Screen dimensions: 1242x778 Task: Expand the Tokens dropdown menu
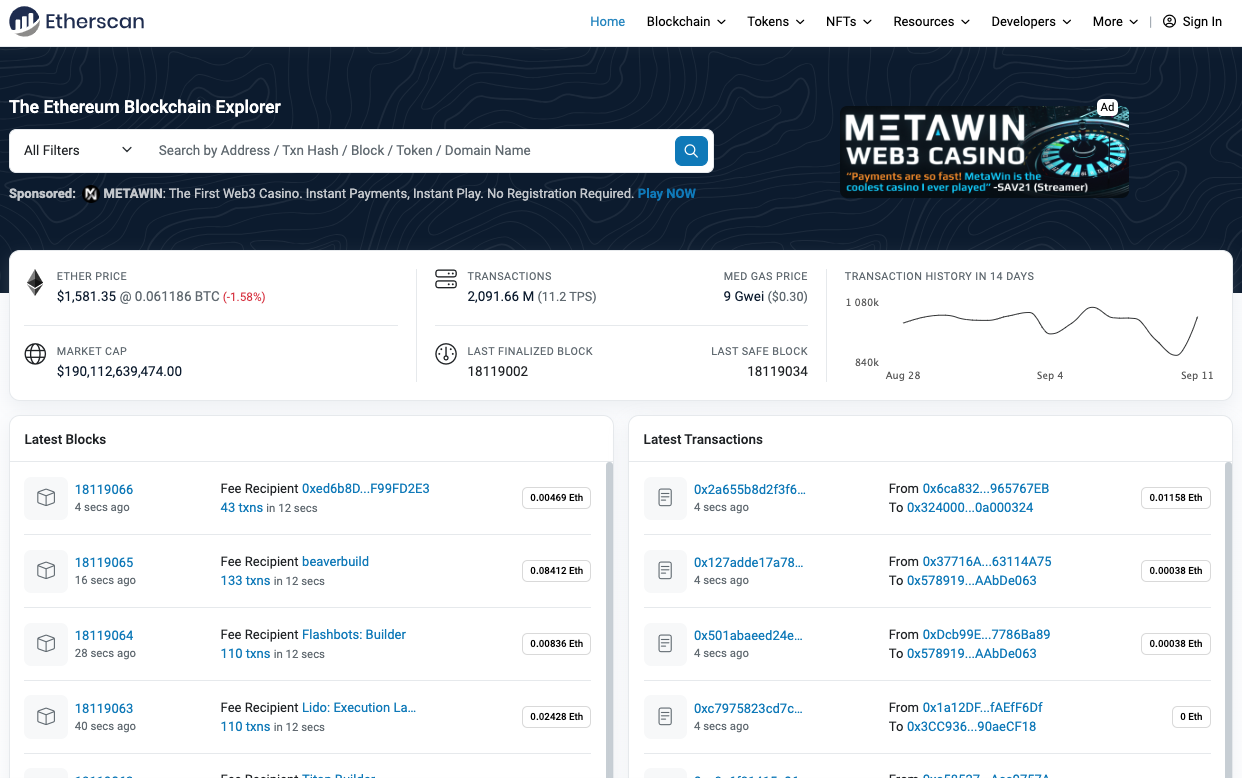[775, 22]
